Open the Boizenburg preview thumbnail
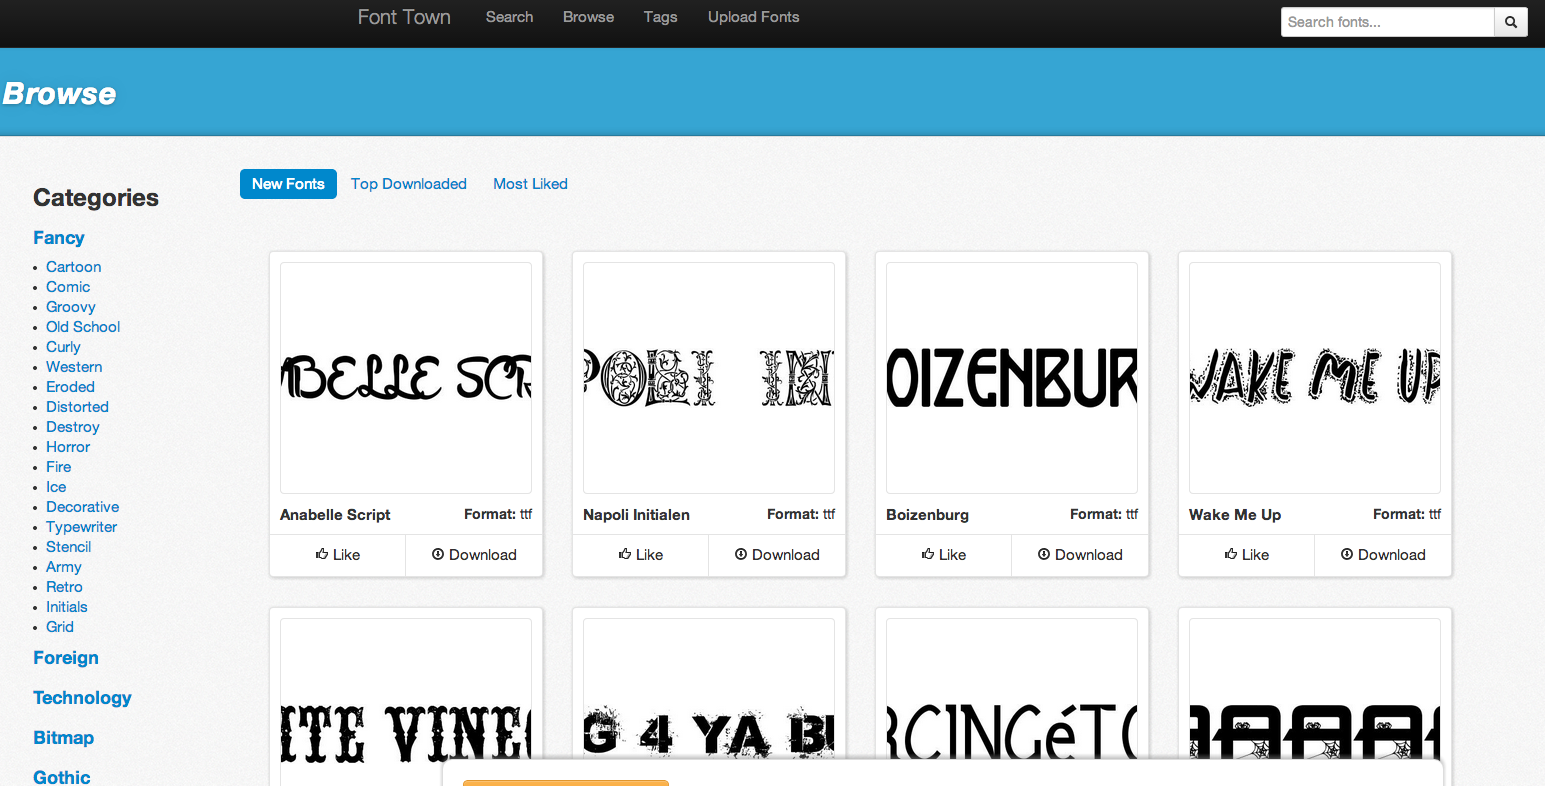The width and height of the screenshot is (1545, 786). coord(1012,378)
